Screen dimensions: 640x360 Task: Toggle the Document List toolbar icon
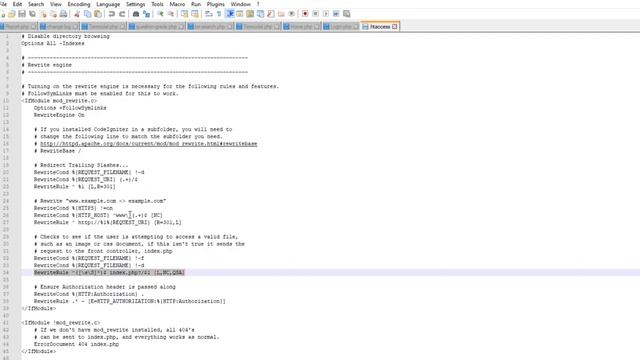260,14
